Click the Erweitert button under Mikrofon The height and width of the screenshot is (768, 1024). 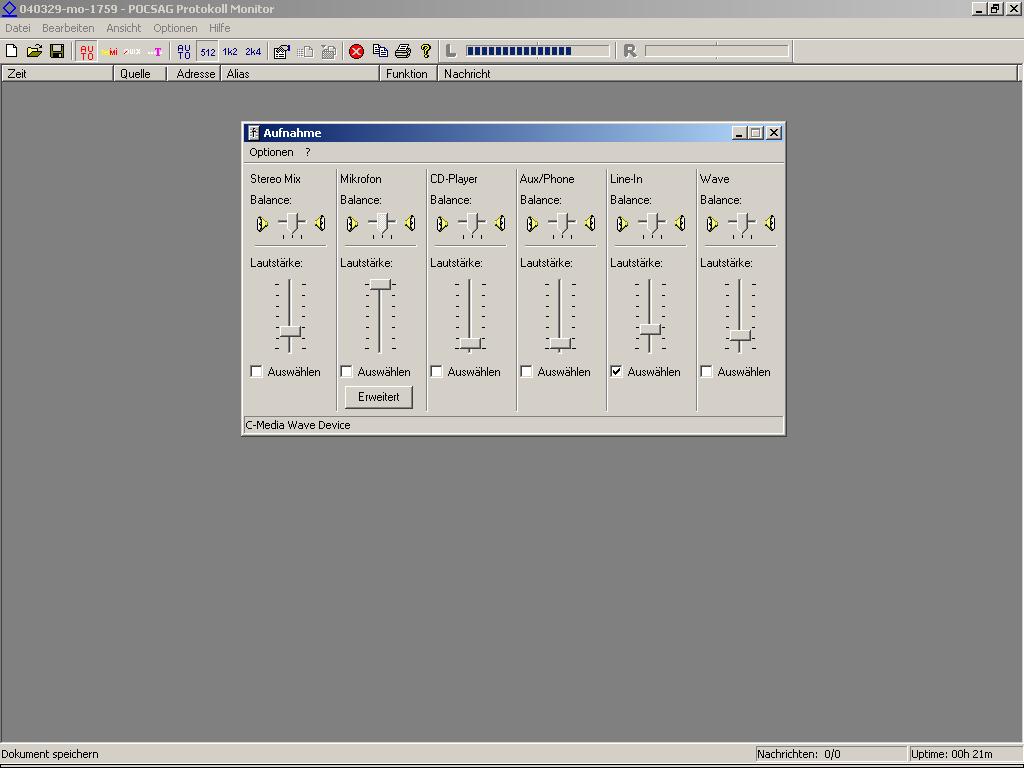tap(379, 397)
